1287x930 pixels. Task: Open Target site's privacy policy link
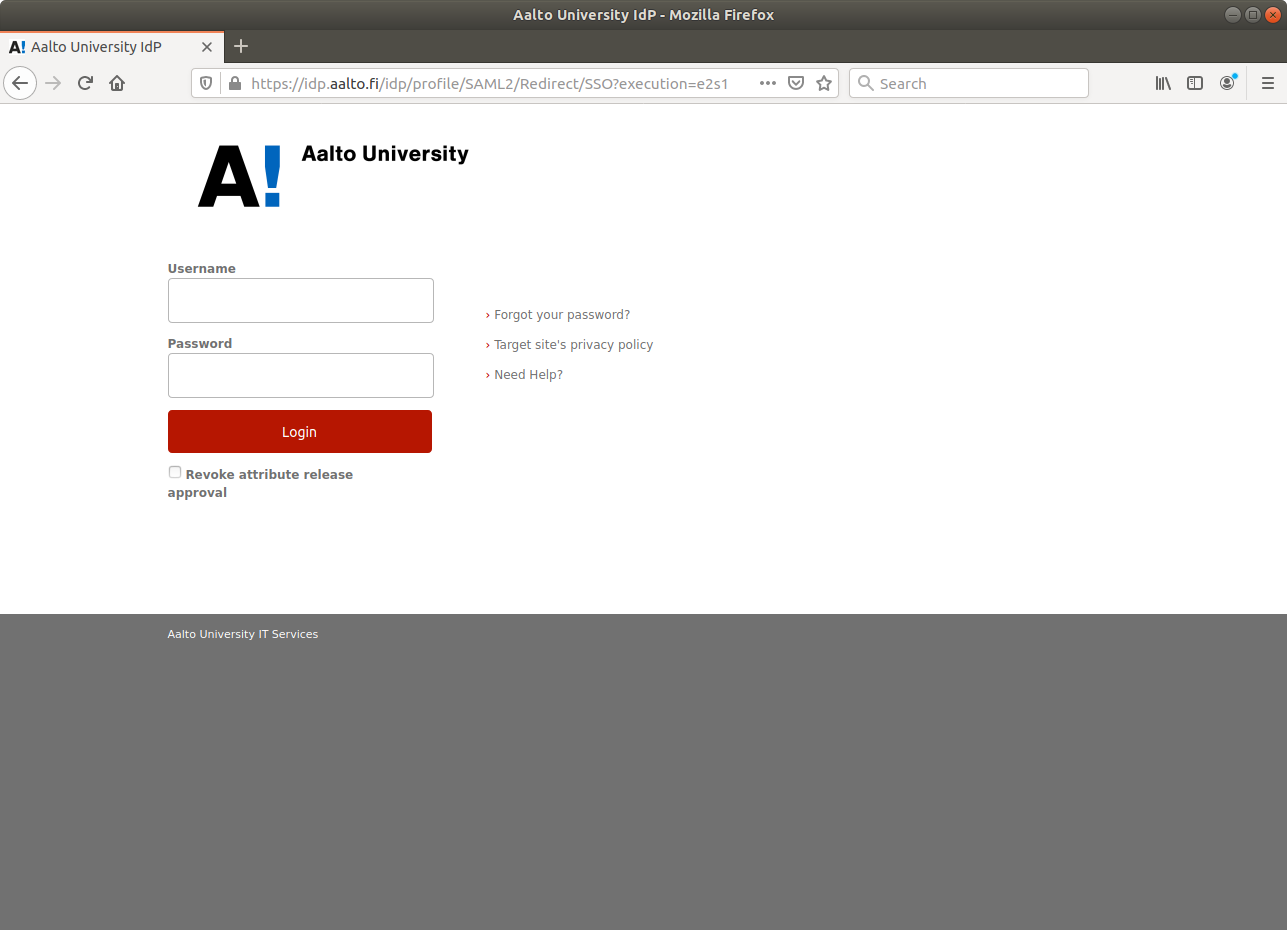coord(573,345)
